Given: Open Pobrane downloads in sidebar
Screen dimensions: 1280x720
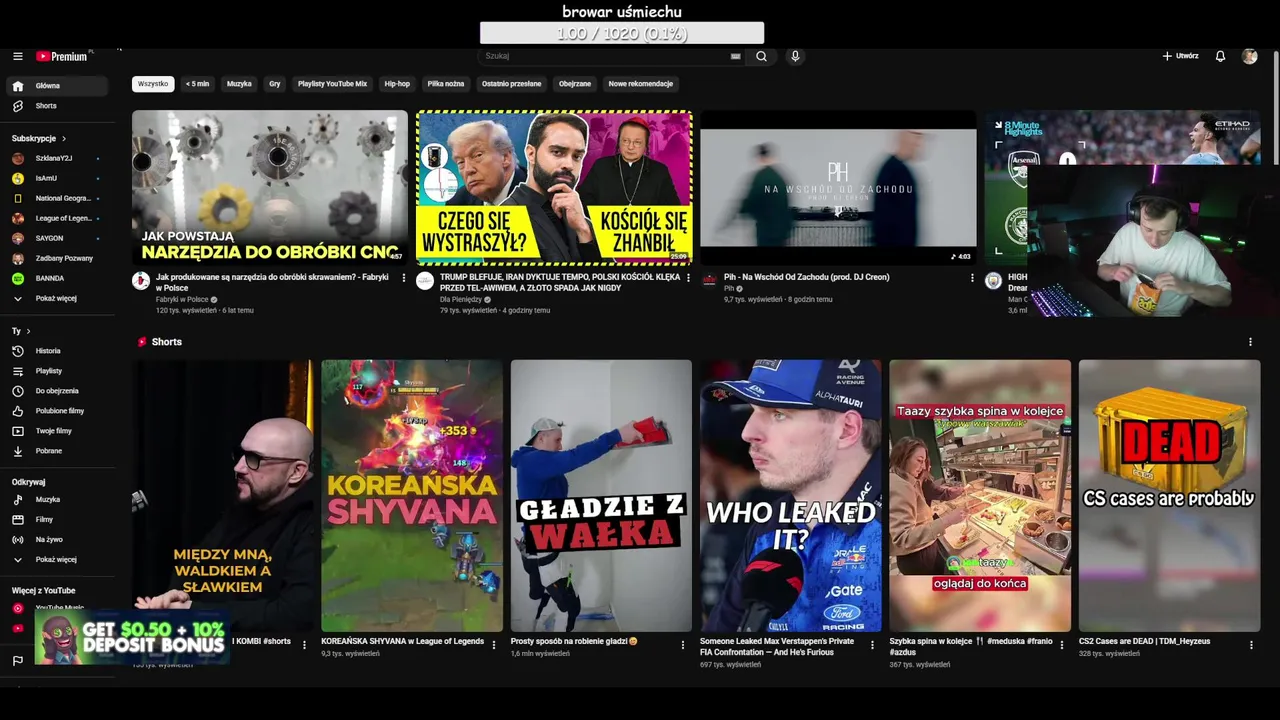Looking at the screenshot, I should [58, 451].
